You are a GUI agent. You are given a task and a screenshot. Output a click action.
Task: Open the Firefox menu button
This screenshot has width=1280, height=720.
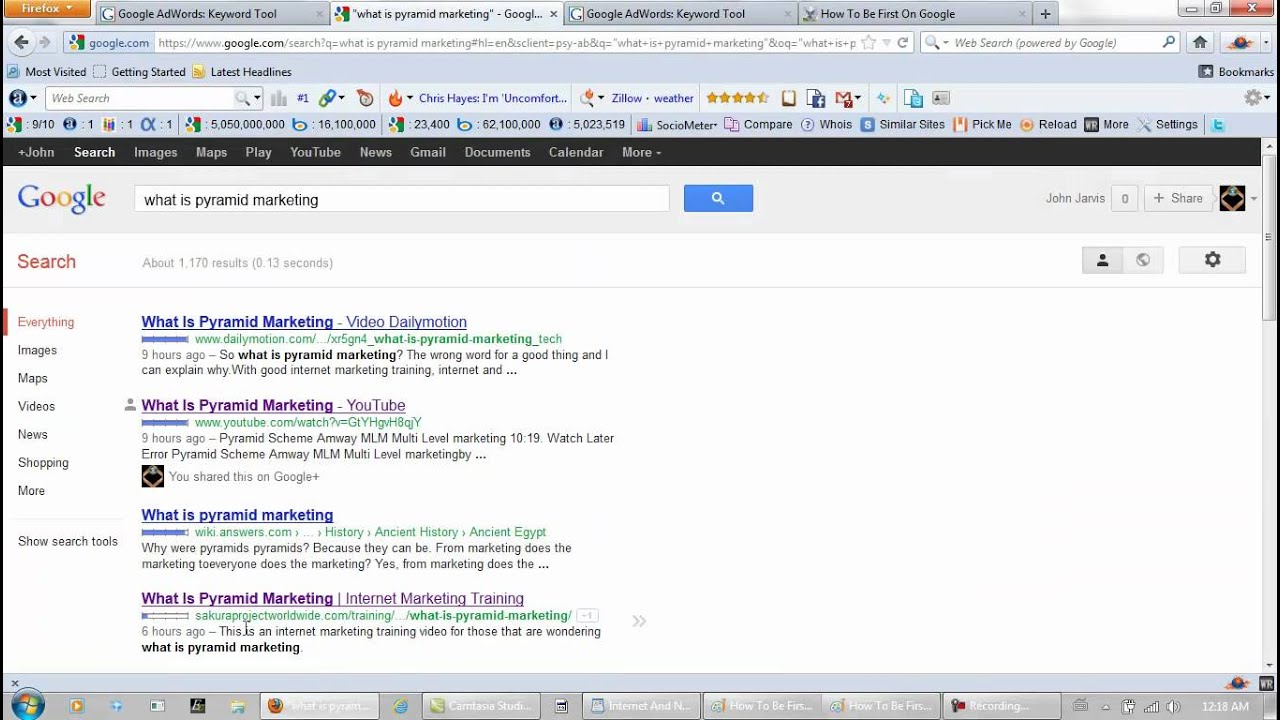coord(48,9)
